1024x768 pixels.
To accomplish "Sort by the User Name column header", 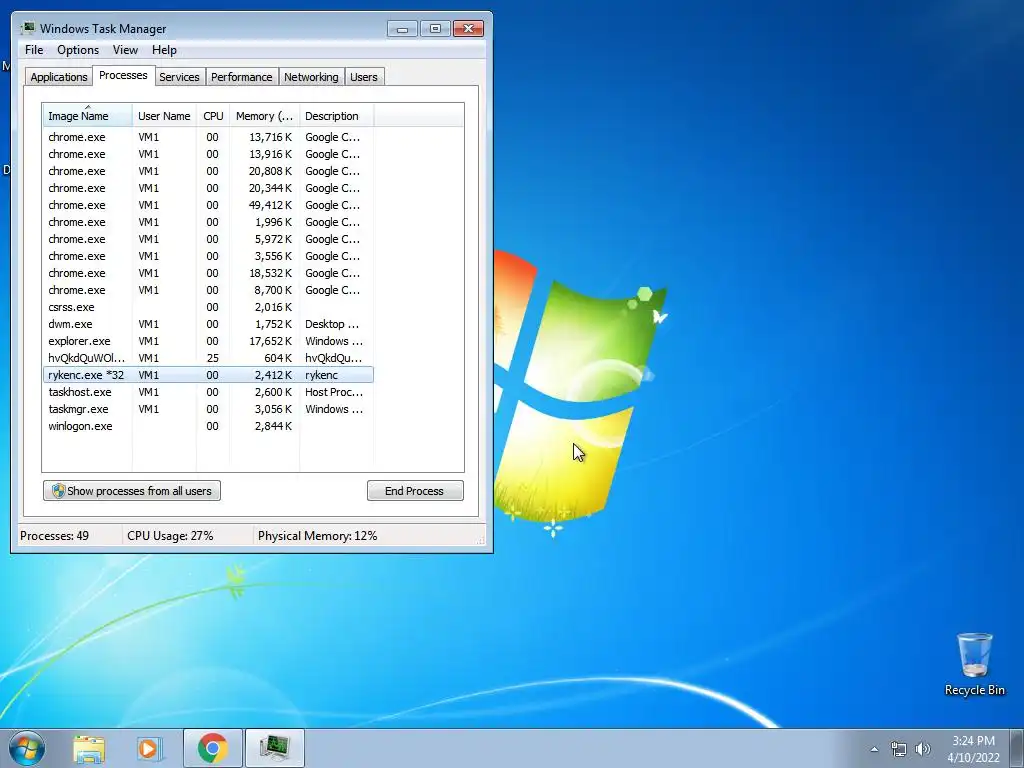I will 164,116.
